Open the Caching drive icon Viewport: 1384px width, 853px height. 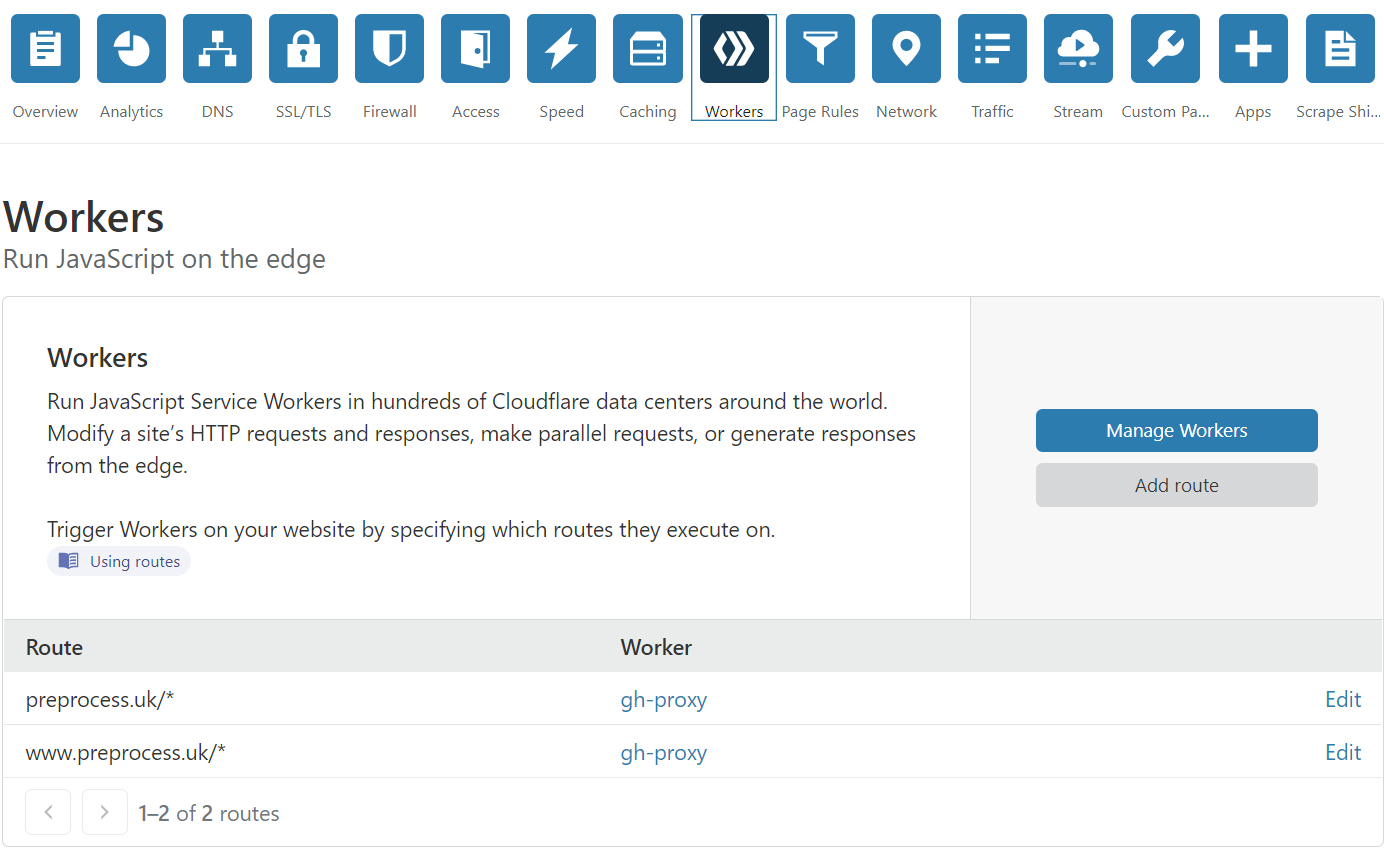click(x=647, y=48)
